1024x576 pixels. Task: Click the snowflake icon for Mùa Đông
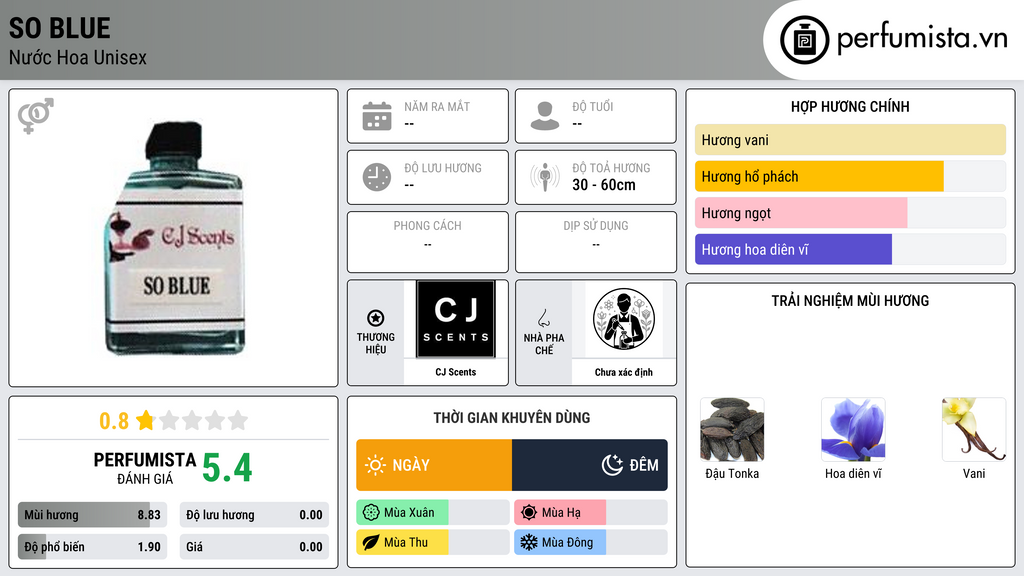pos(529,543)
